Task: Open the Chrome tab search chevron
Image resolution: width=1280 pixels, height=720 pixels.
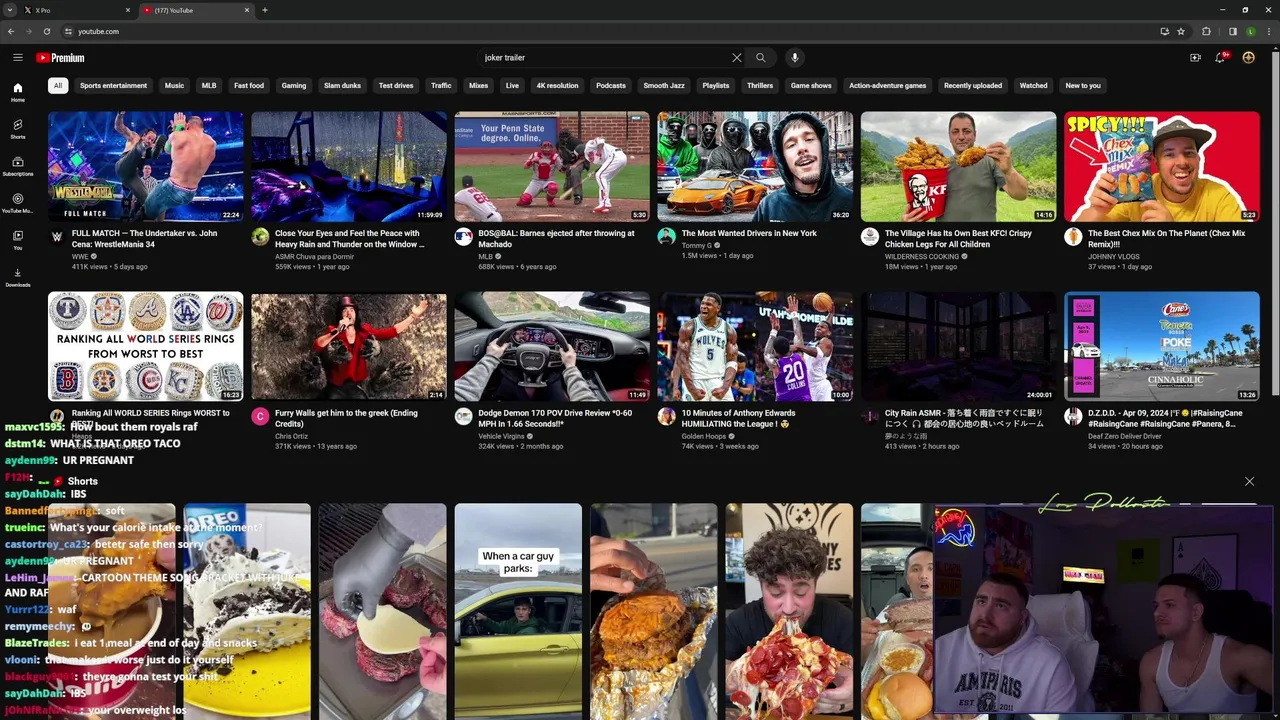Action: [10, 10]
